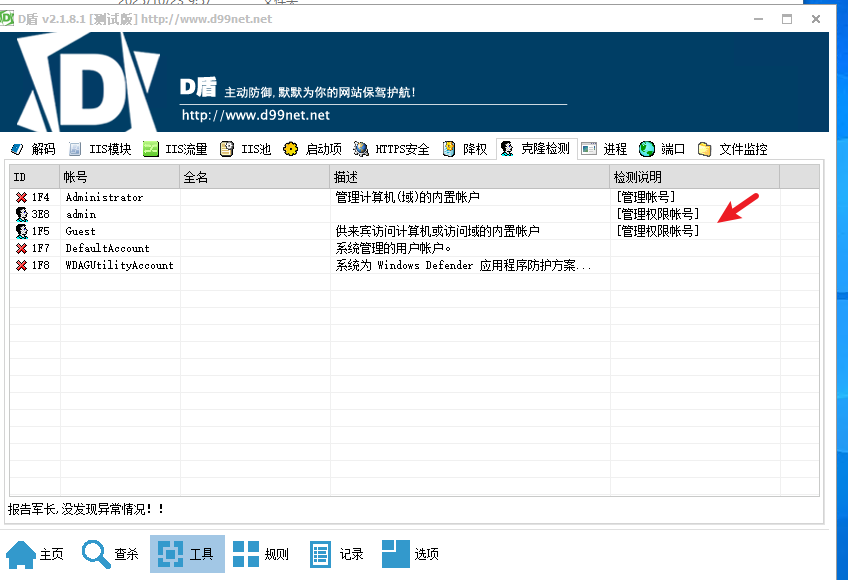Click 管理计算机(域)的内置帐户 description
The height and width of the screenshot is (580, 848).
coord(407,197)
